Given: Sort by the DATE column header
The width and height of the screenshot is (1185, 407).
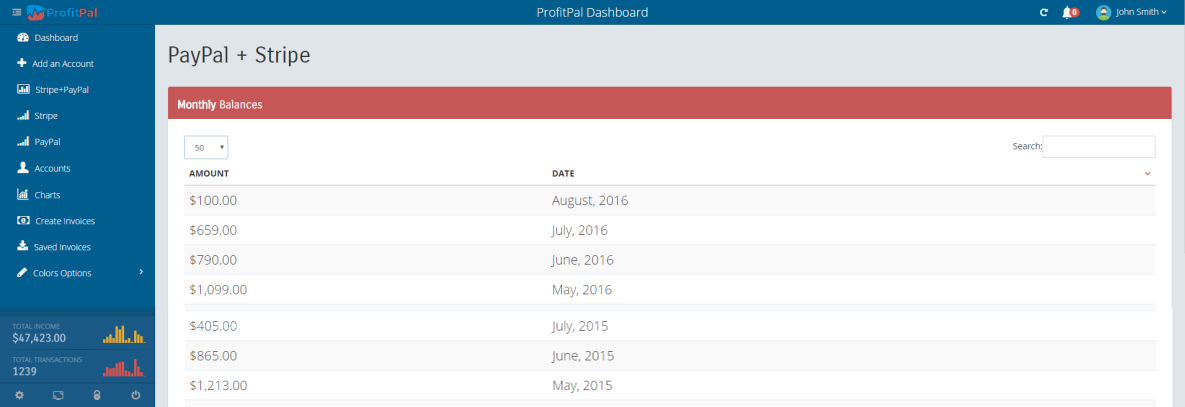Looking at the screenshot, I should (x=563, y=174).
